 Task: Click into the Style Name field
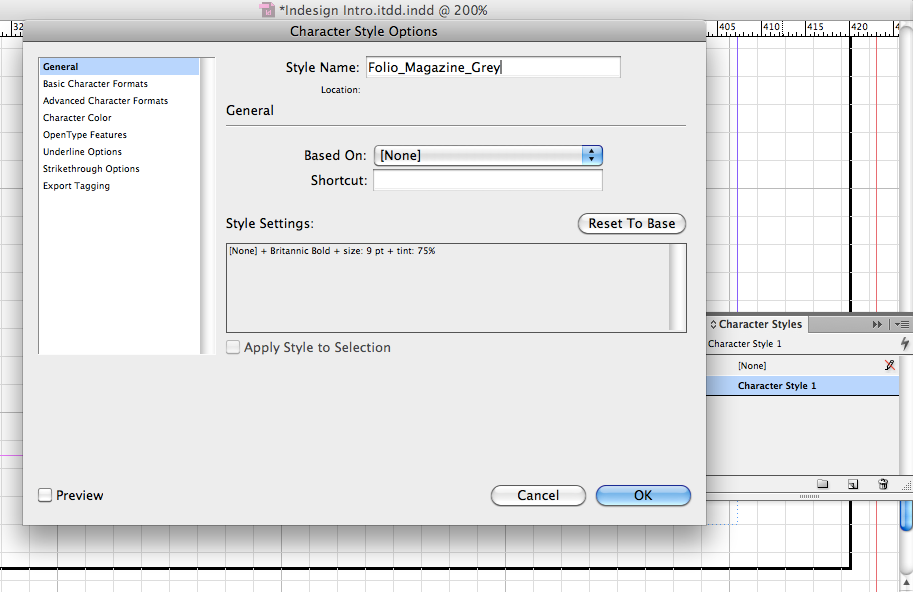(x=493, y=67)
